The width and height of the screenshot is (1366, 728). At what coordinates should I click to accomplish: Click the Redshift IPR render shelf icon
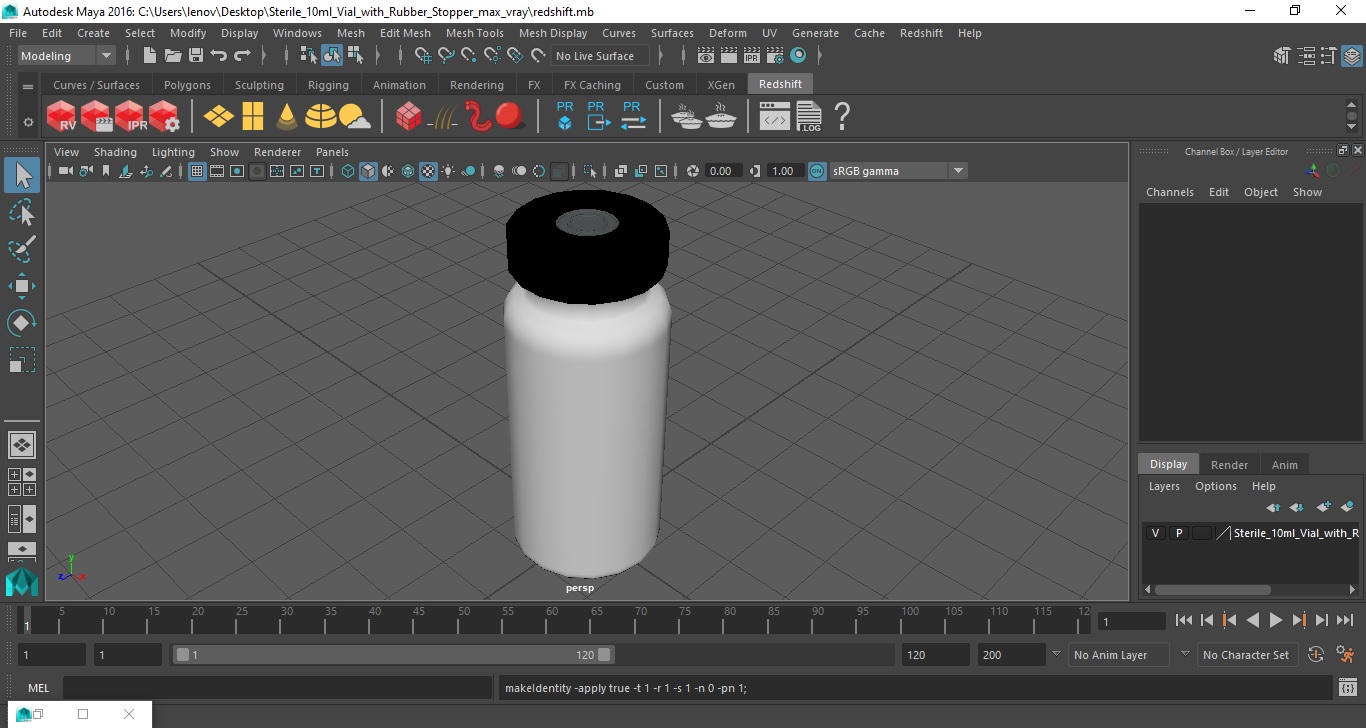[129, 117]
